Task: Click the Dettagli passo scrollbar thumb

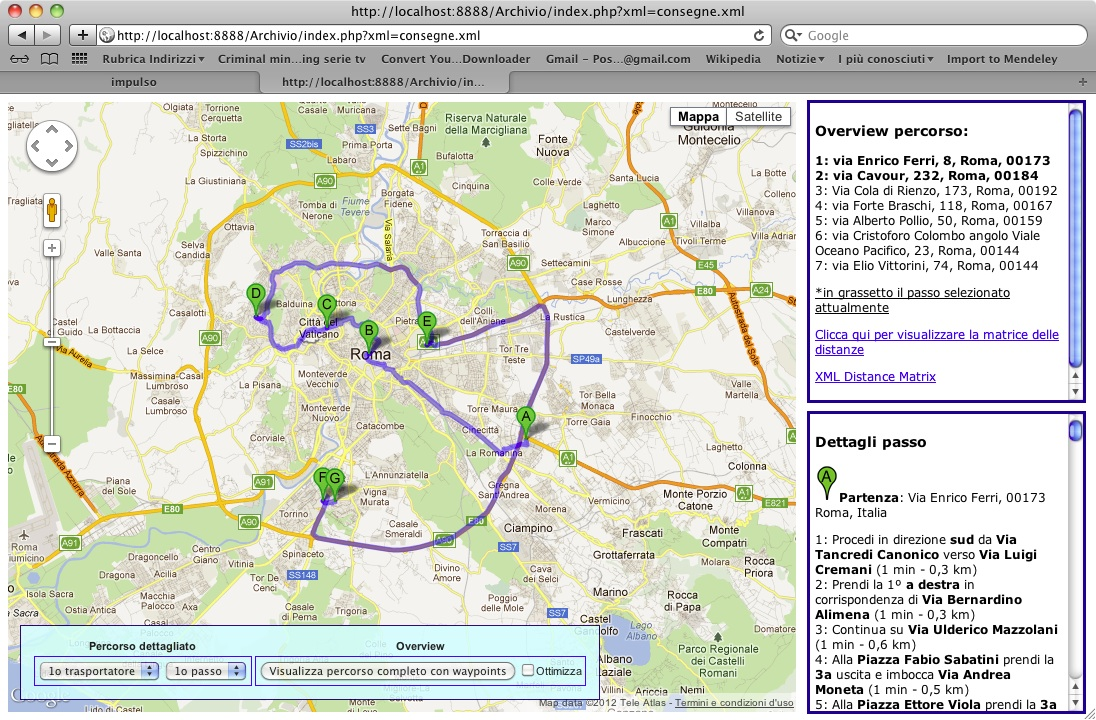Action: click(1076, 429)
